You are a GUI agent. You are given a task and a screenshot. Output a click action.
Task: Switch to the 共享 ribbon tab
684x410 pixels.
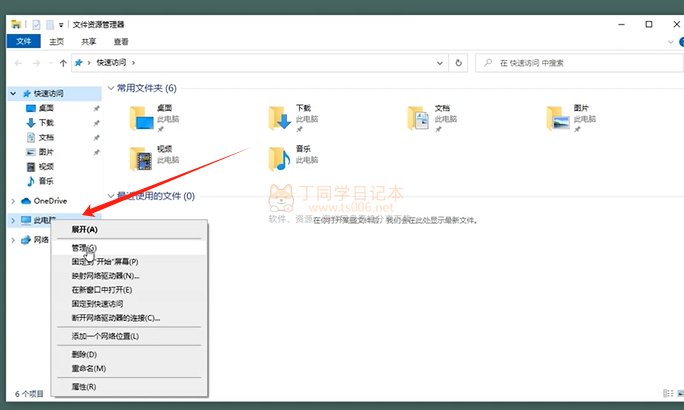click(89, 41)
